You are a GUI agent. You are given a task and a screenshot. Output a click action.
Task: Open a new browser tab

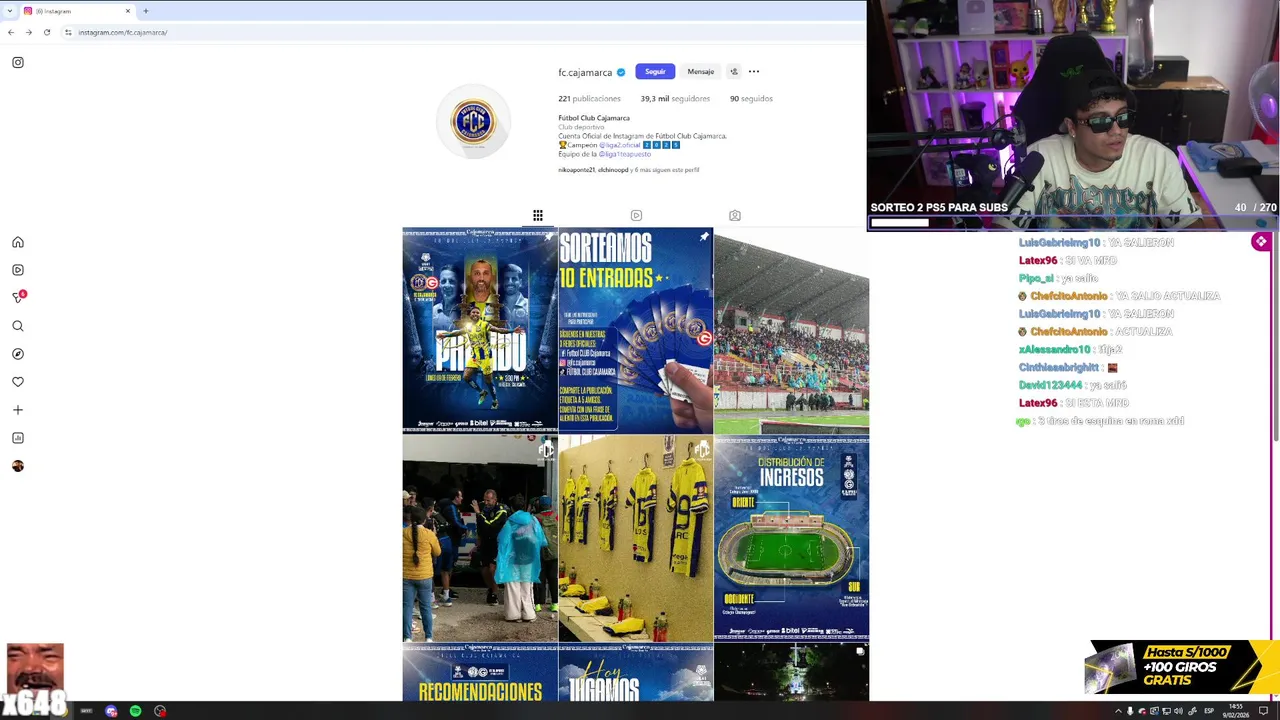pyautogui.click(x=146, y=11)
